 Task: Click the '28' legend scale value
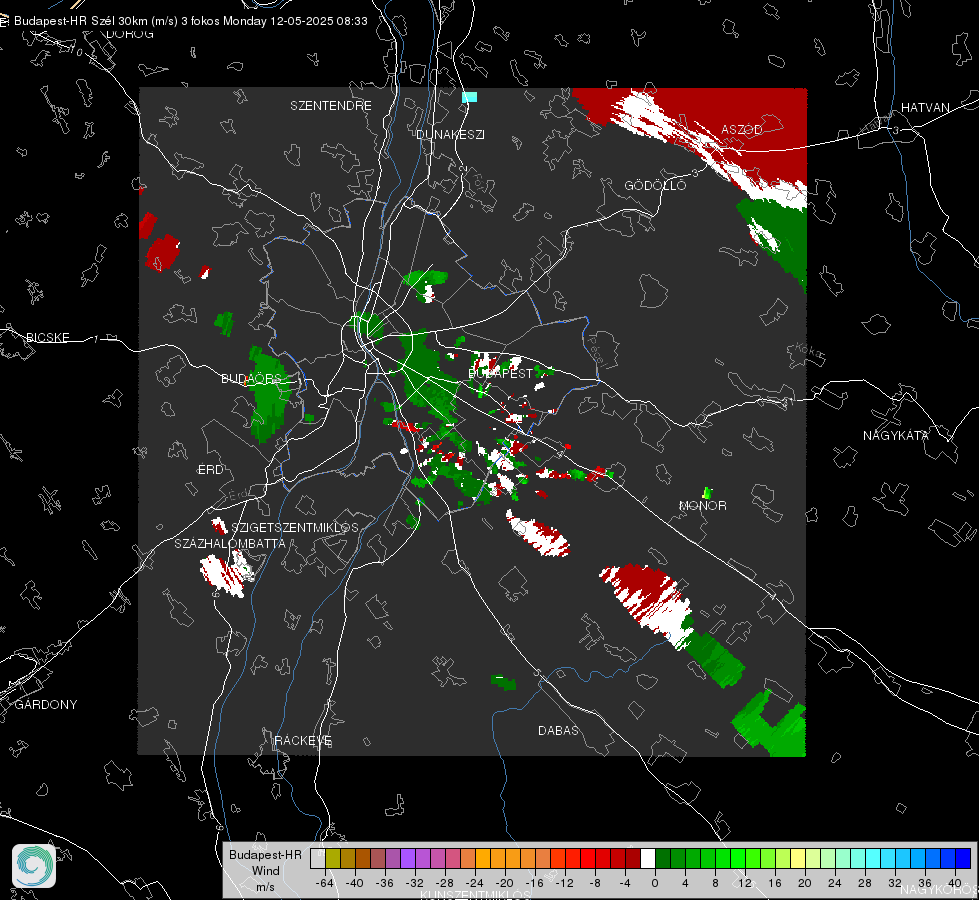click(x=865, y=883)
